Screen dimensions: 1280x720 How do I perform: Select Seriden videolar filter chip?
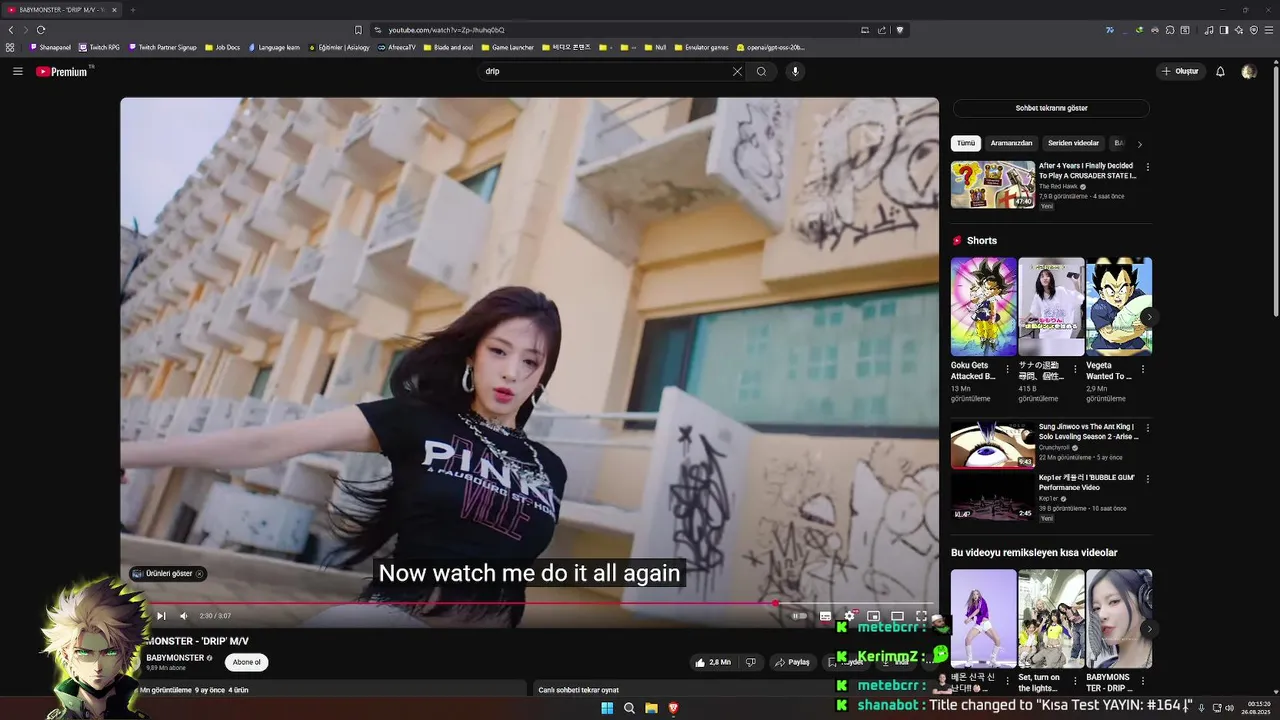[1073, 143]
